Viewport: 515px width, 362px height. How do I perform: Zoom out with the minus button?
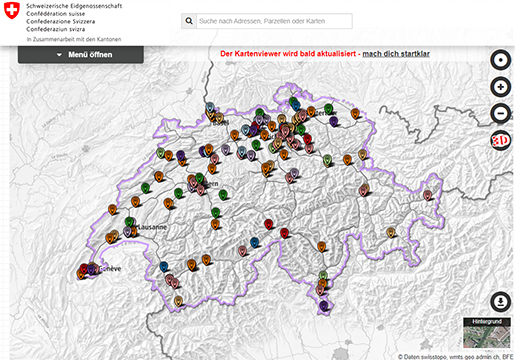[500, 113]
